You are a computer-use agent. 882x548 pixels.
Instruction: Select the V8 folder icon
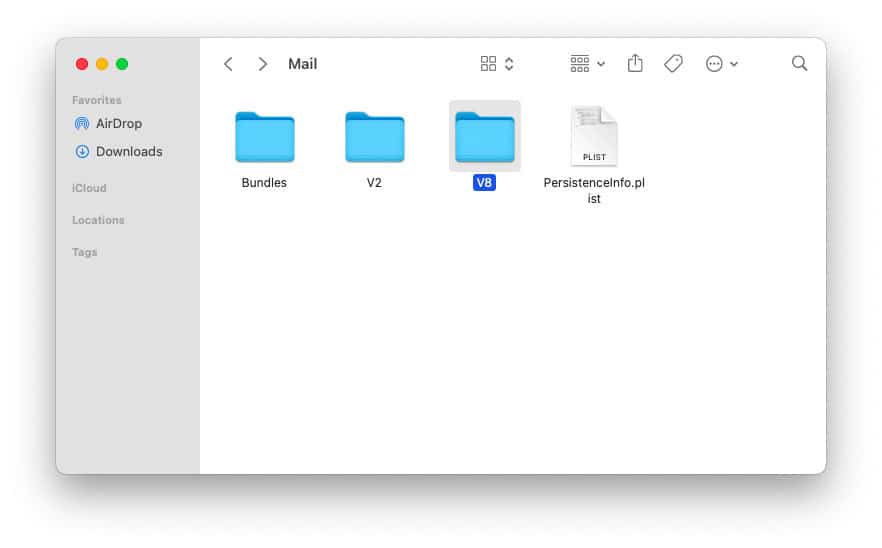484,137
